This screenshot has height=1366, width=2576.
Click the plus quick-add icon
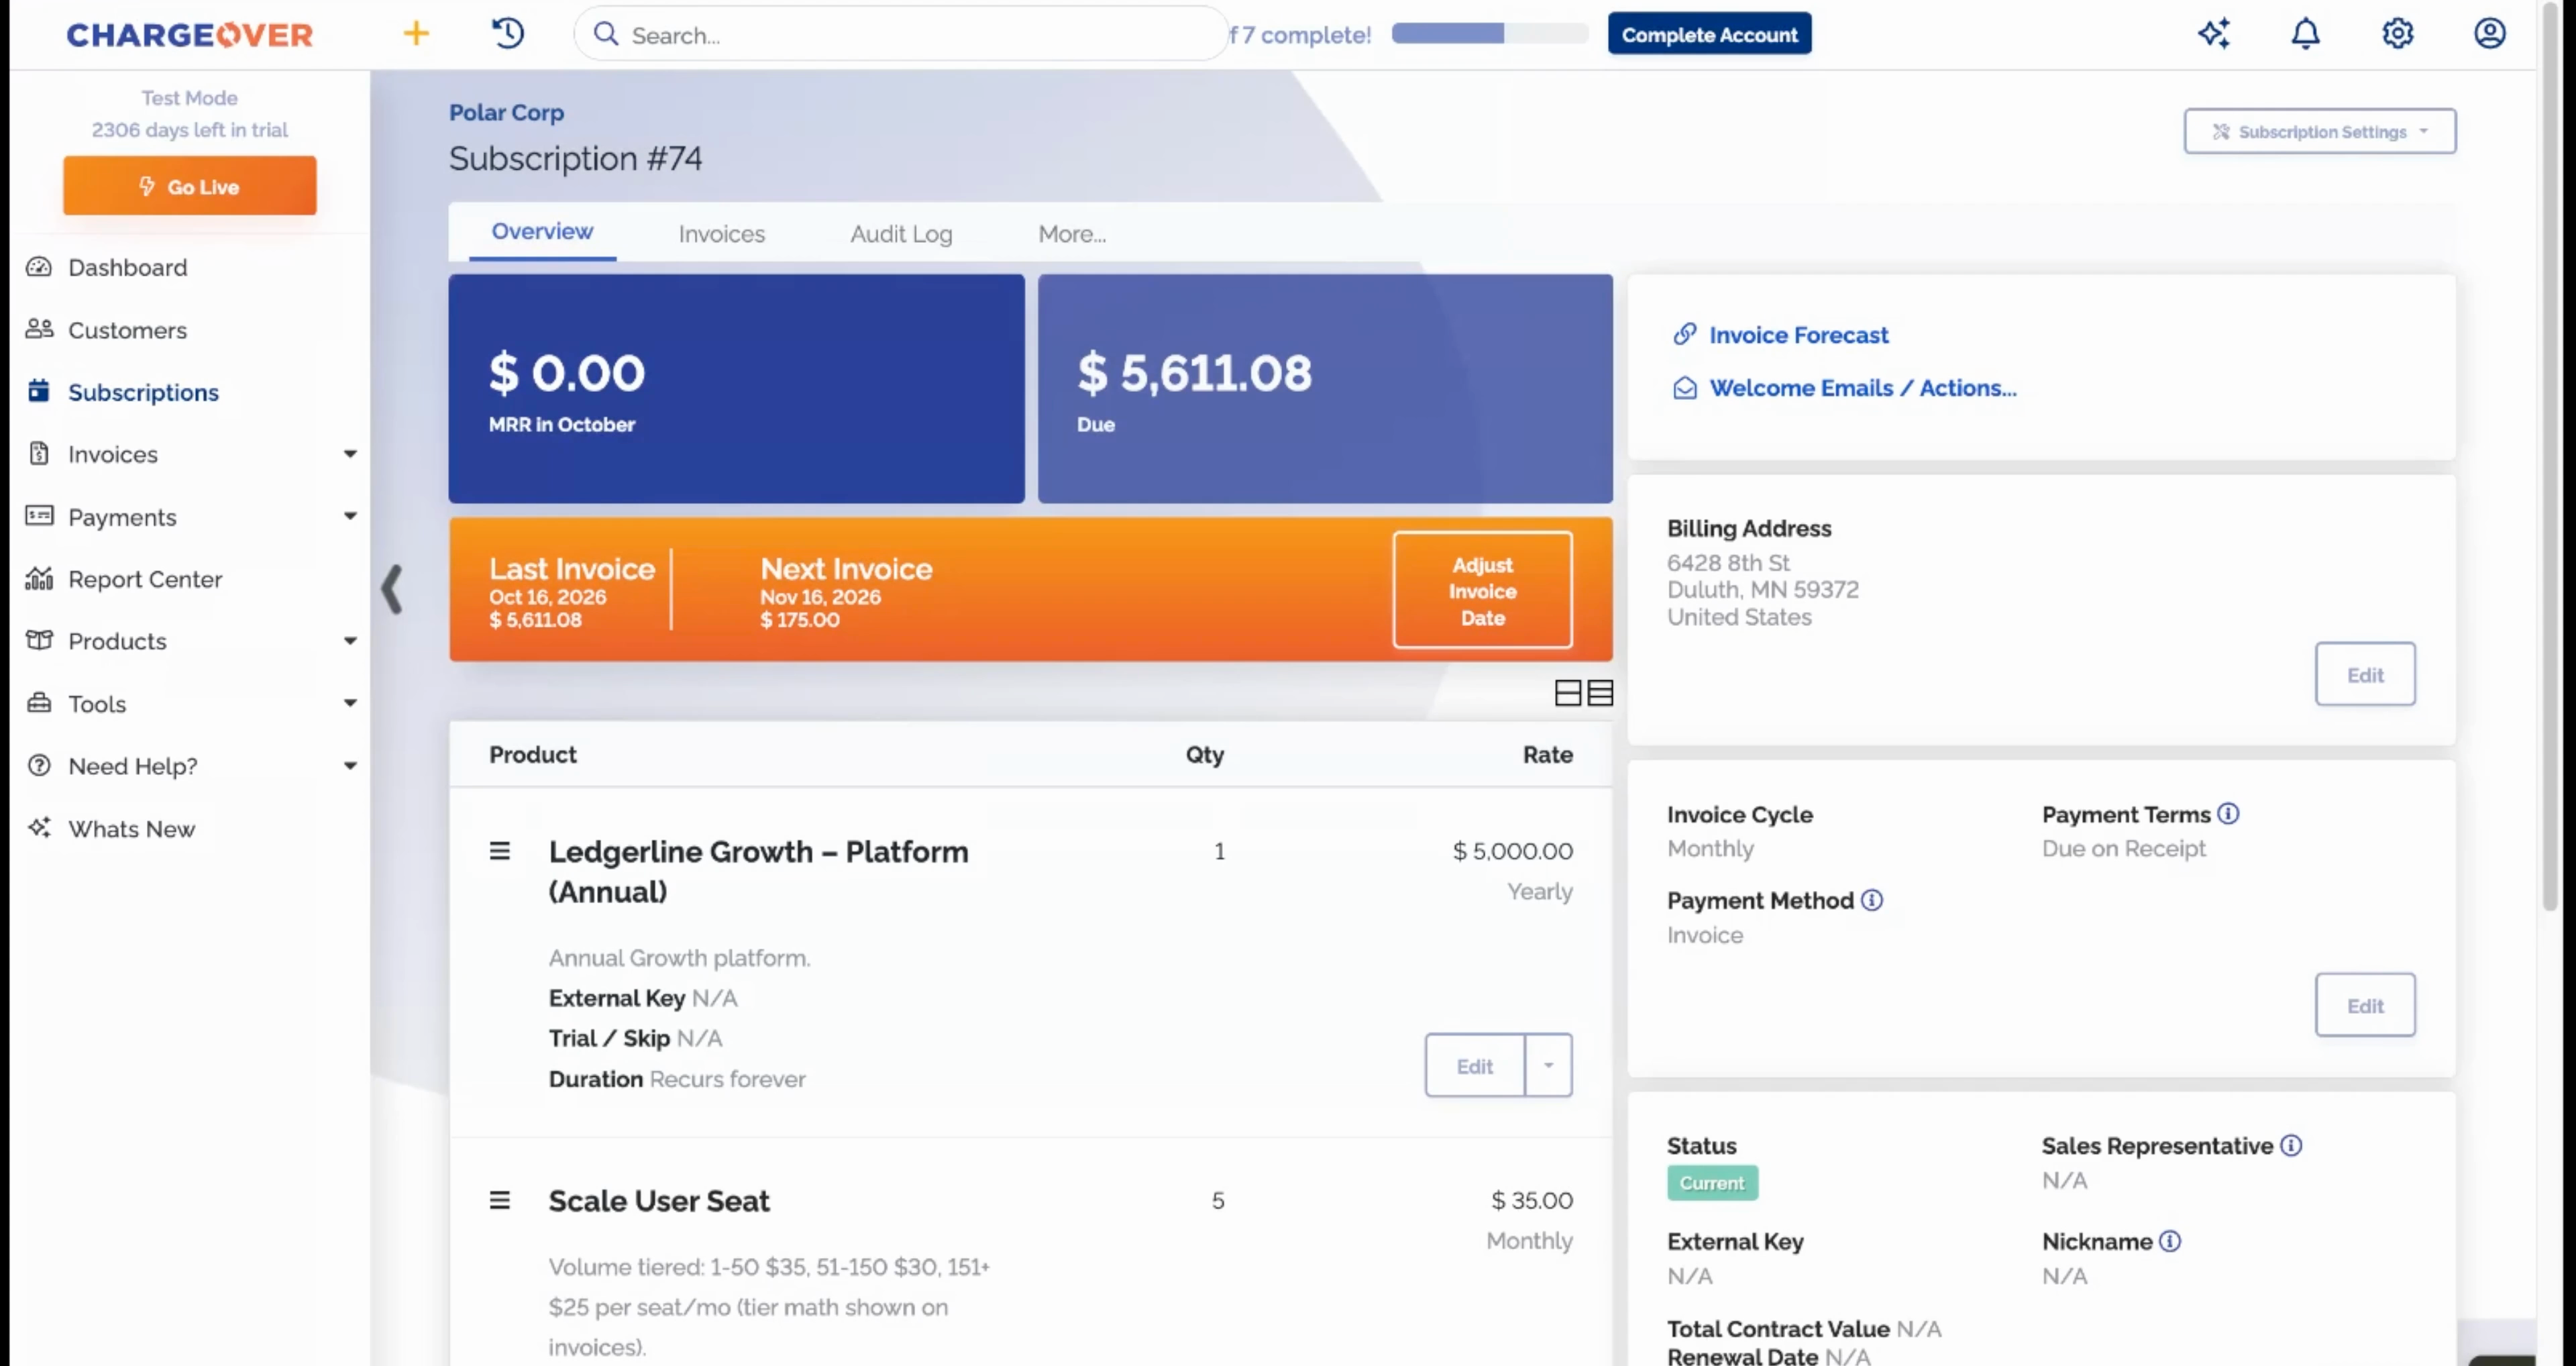[416, 34]
